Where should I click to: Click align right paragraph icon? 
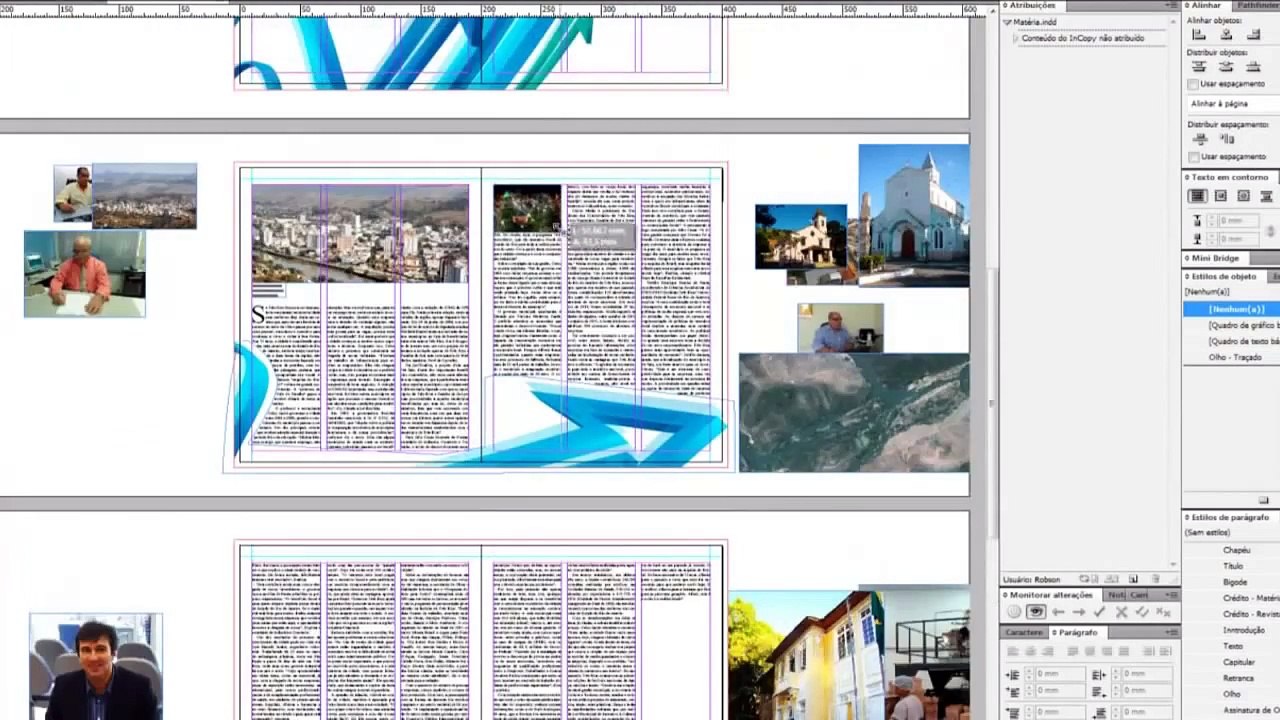coord(1048,651)
